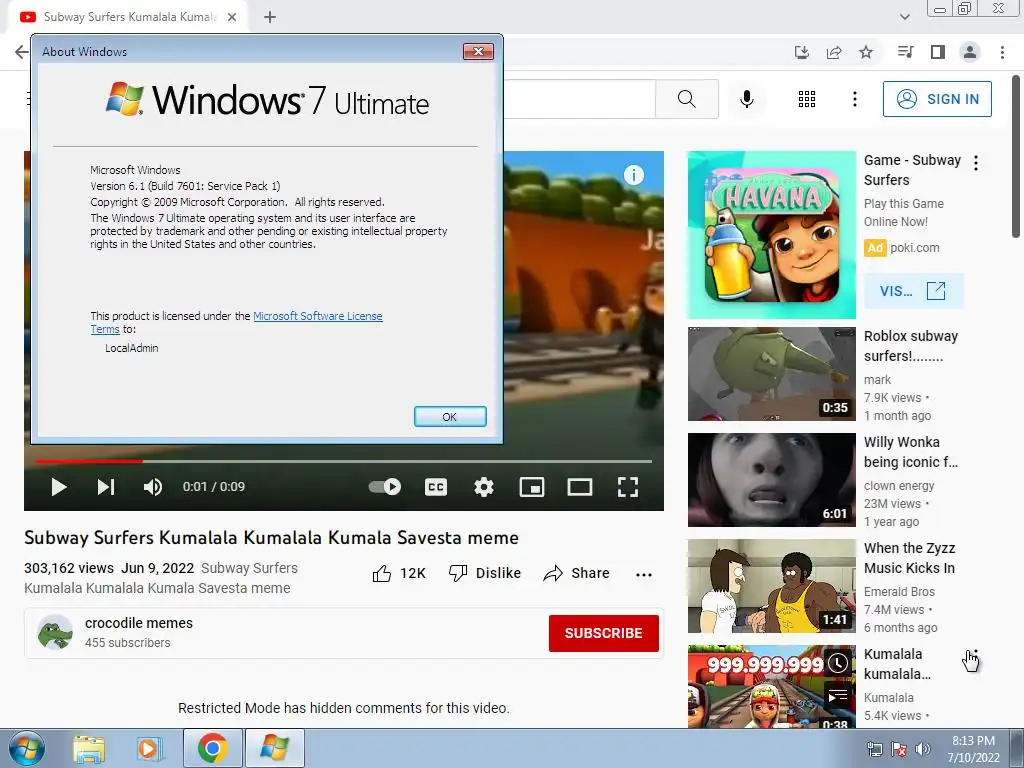Image resolution: width=1024 pixels, height=768 pixels.
Task: Switch to Chrome in the taskbar
Action: pos(212,748)
